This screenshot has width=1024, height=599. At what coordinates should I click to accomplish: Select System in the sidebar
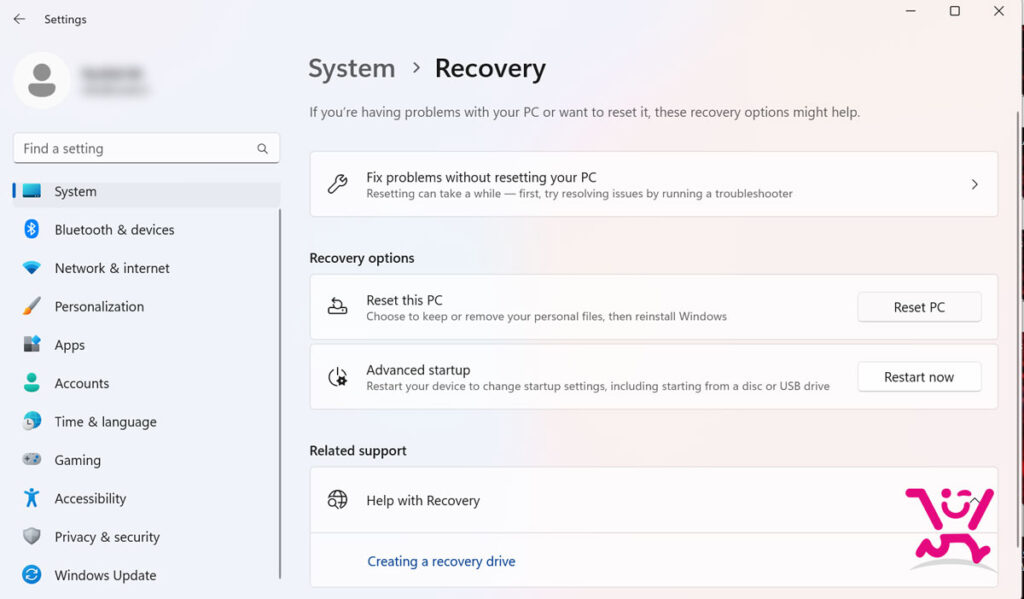pos(146,191)
